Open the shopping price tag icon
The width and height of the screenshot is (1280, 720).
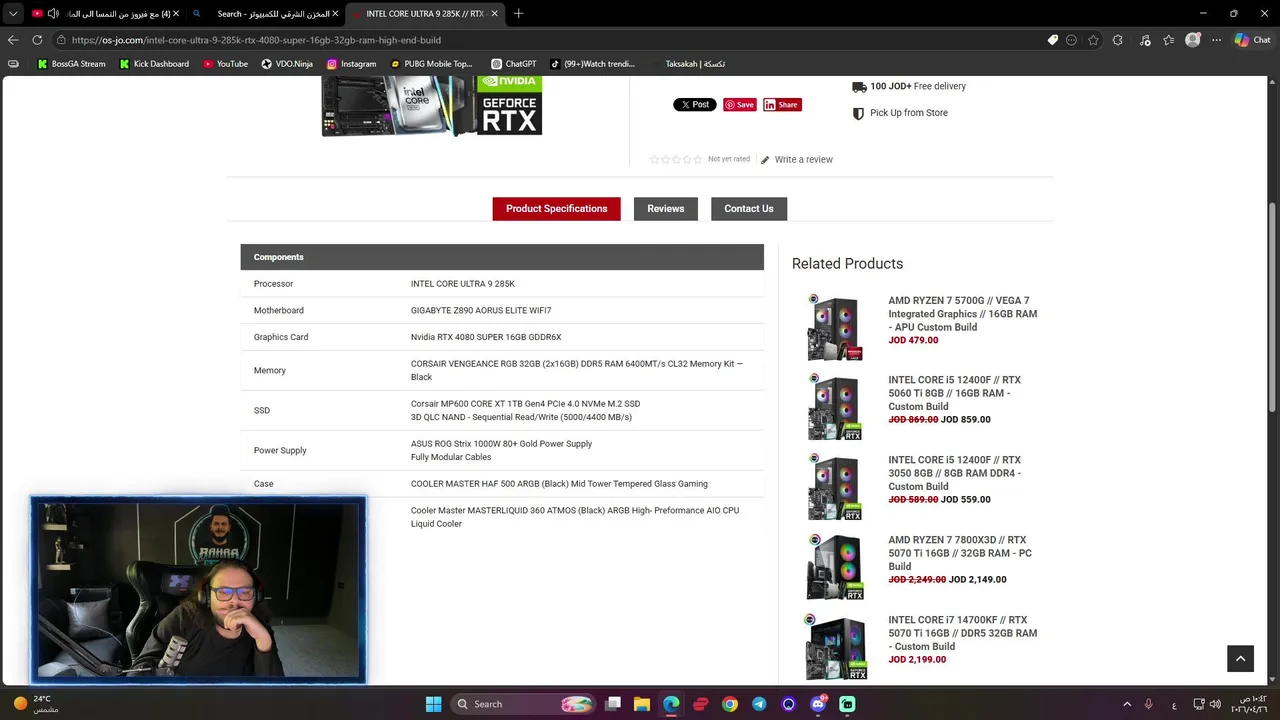[x=1052, y=40]
